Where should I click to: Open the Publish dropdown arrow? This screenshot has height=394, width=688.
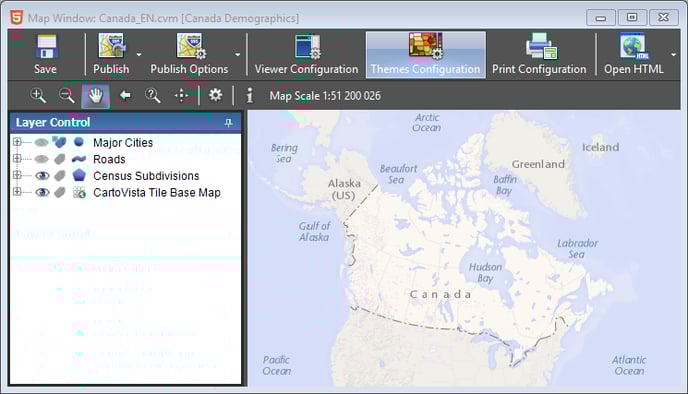click(x=139, y=55)
